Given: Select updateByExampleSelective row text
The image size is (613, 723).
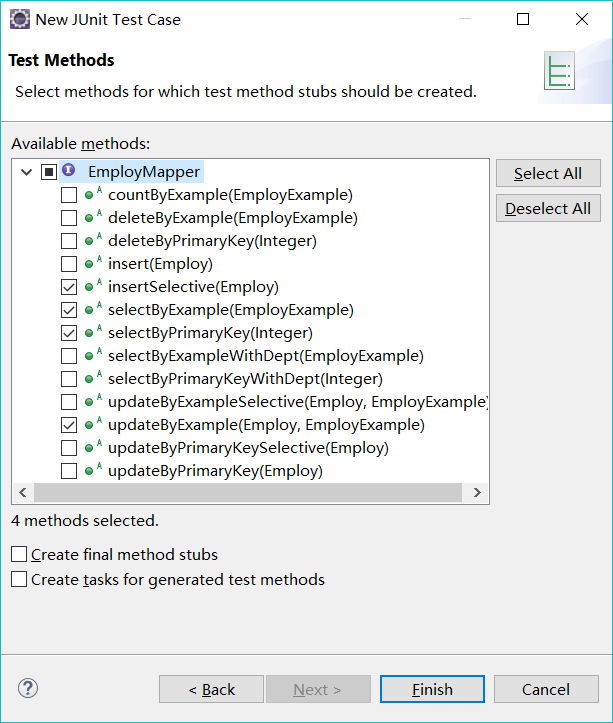Looking at the screenshot, I should 298,402.
